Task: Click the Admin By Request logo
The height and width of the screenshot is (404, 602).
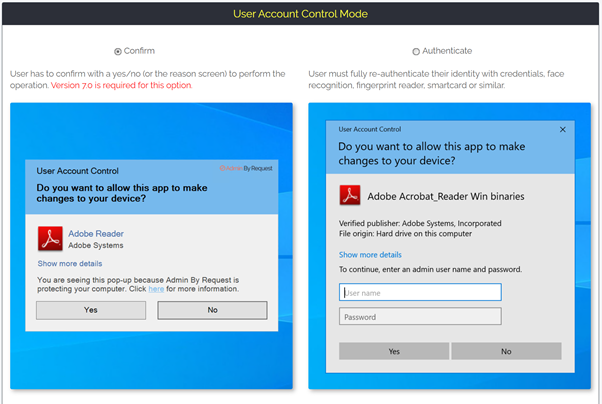Action: (246, 168)
